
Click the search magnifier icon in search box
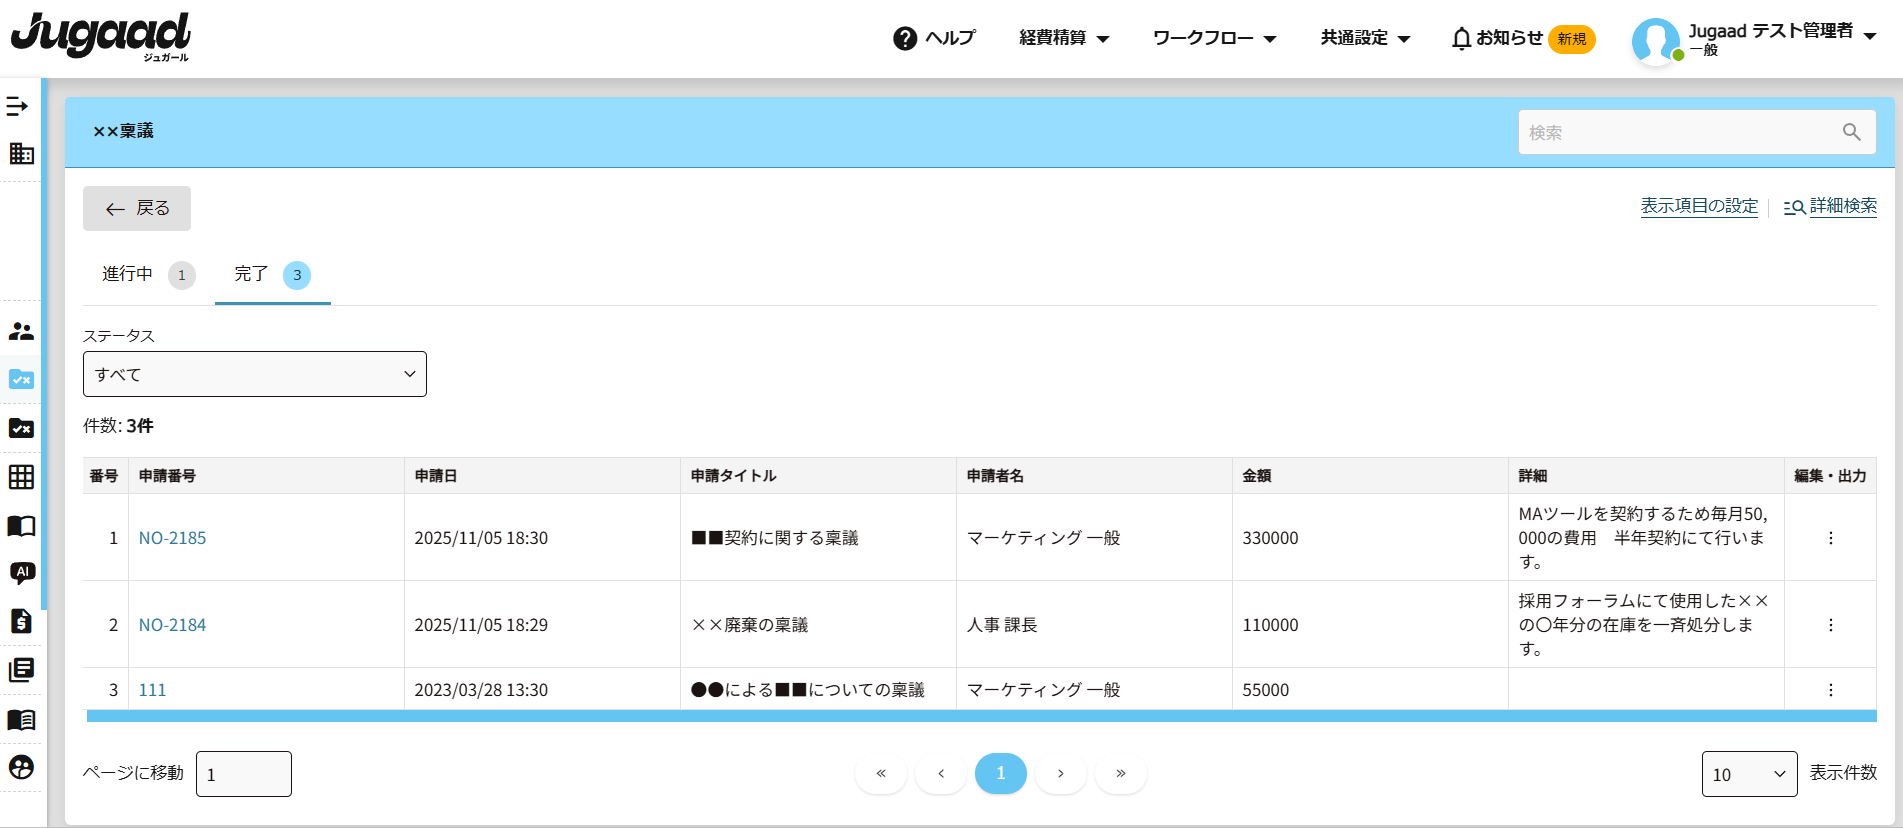pyautogui.click(x=1851, y=132)
